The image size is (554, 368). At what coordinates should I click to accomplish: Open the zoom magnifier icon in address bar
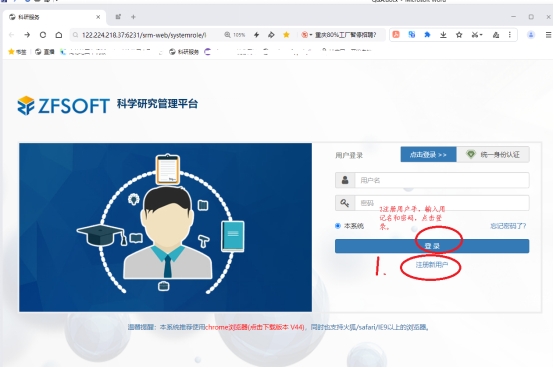click(x=227, y=35)
